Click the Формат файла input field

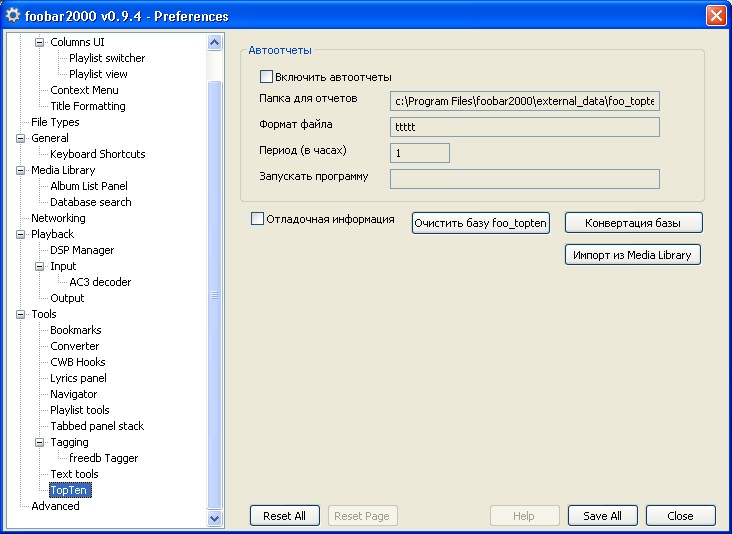(x=524, y=127)
